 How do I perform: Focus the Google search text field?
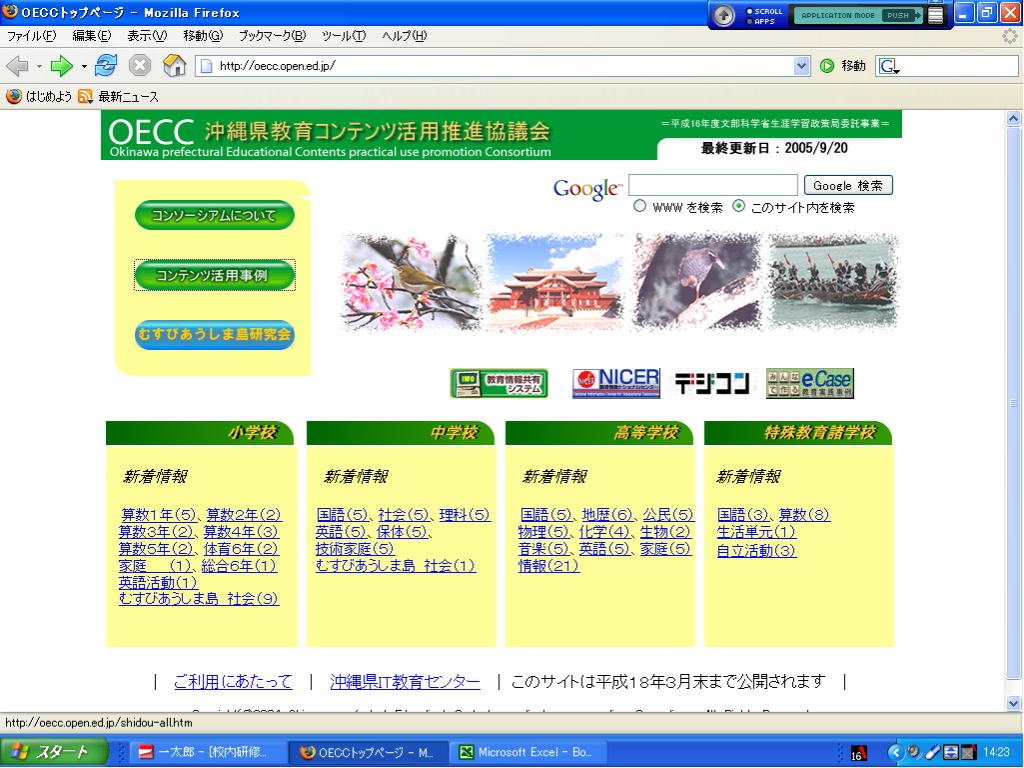point(712,185)
